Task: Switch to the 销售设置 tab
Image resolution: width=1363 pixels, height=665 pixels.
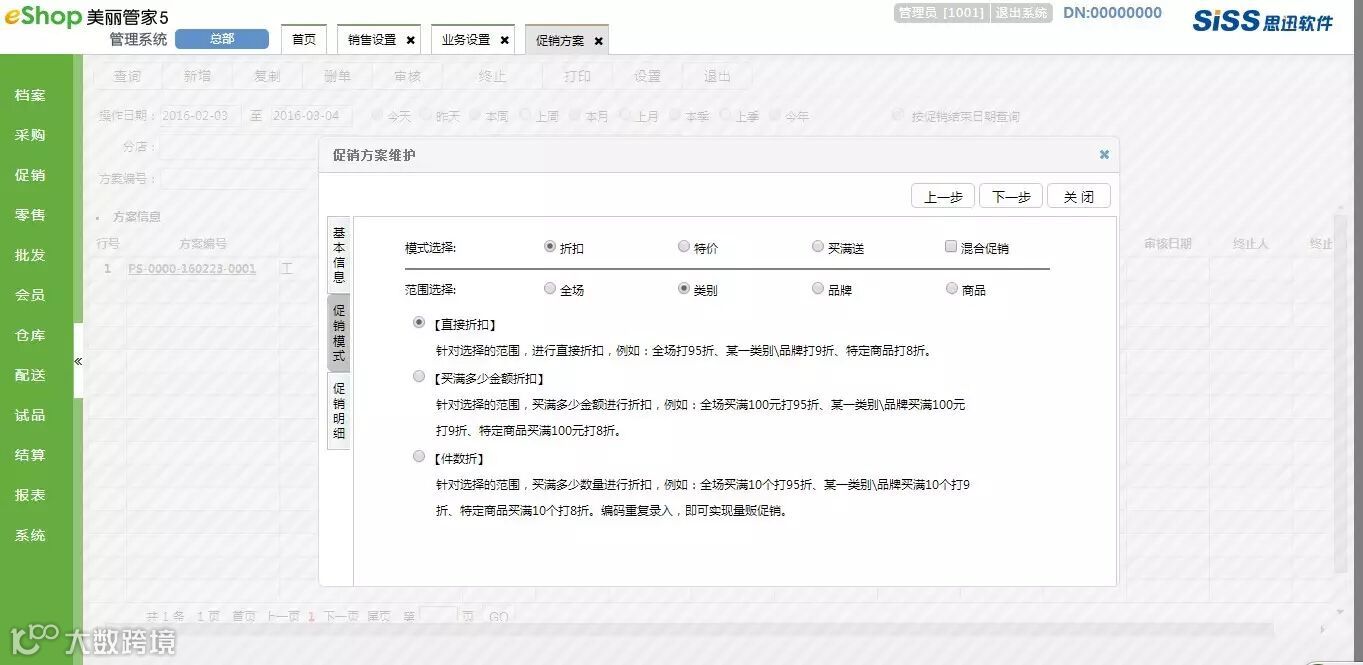Action: coord(372,40)
